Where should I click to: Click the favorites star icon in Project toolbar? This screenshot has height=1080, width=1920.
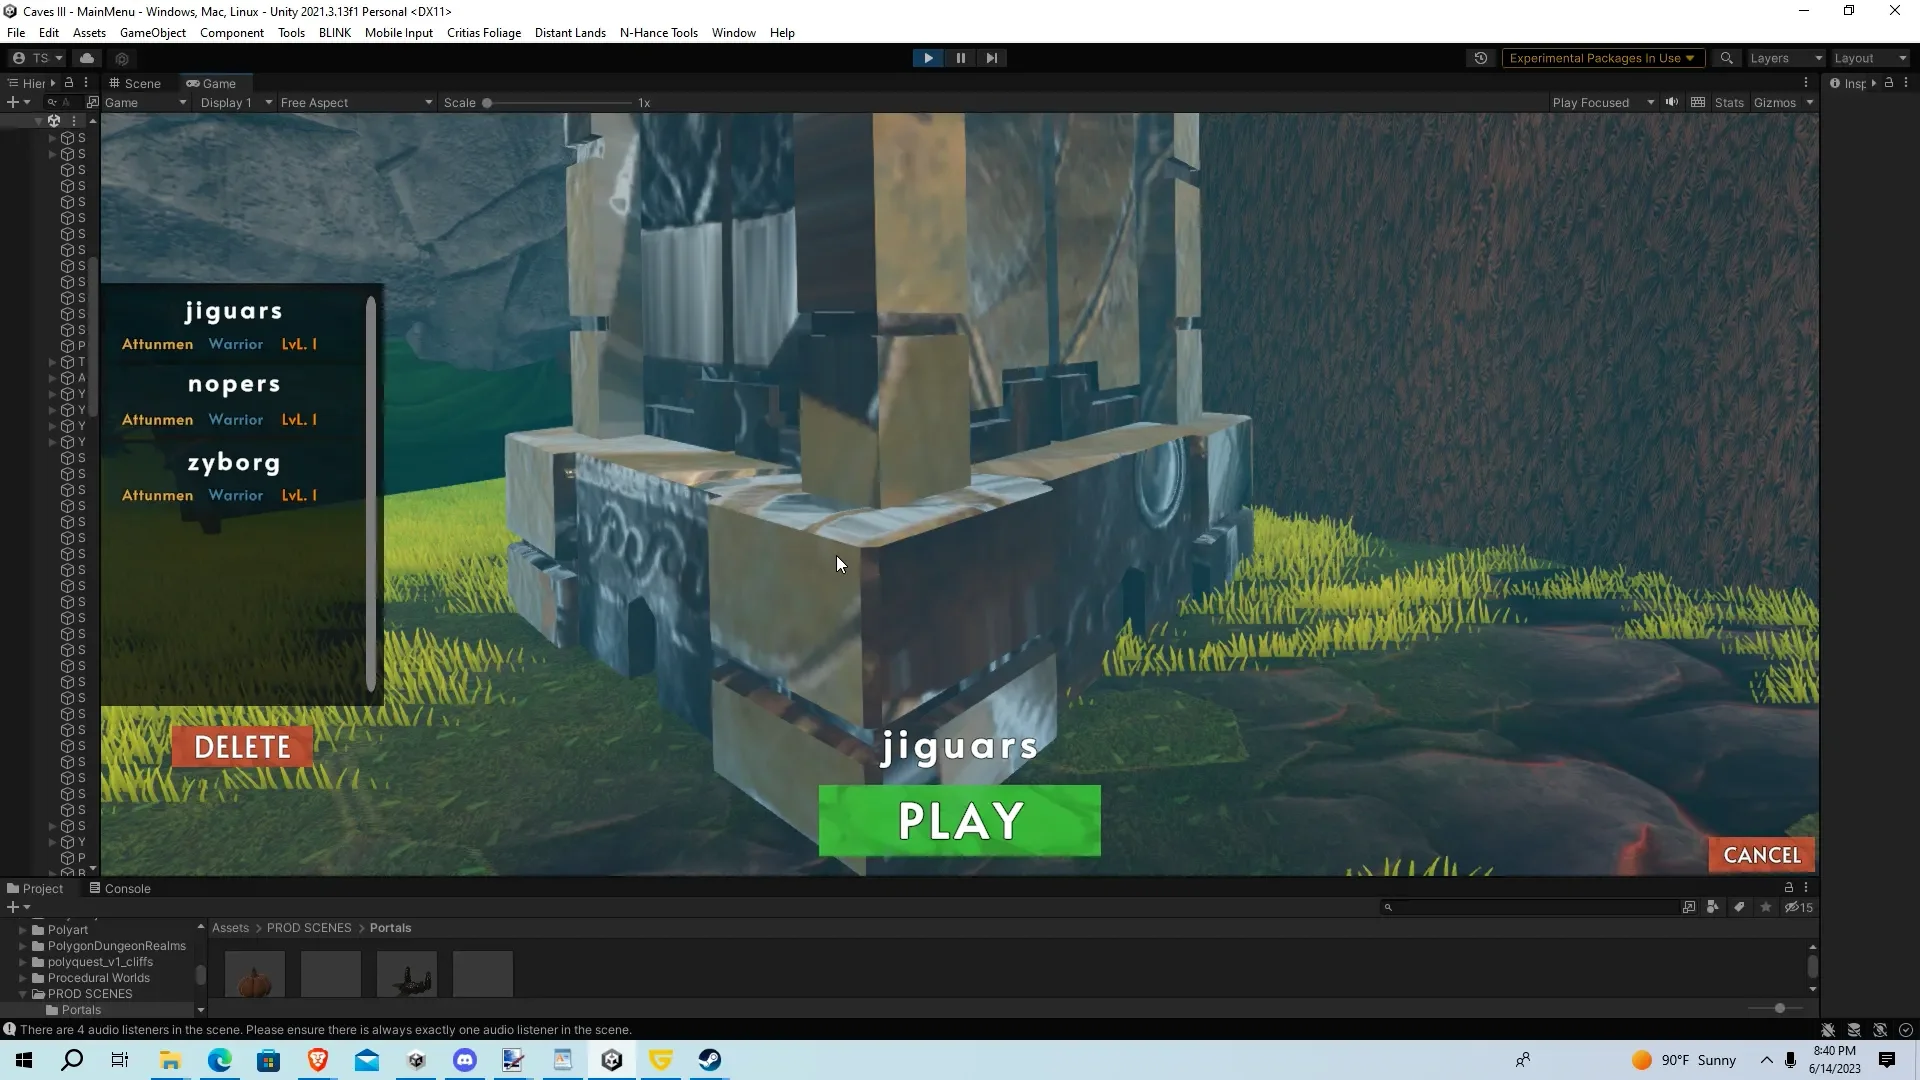pos(1766,907)
